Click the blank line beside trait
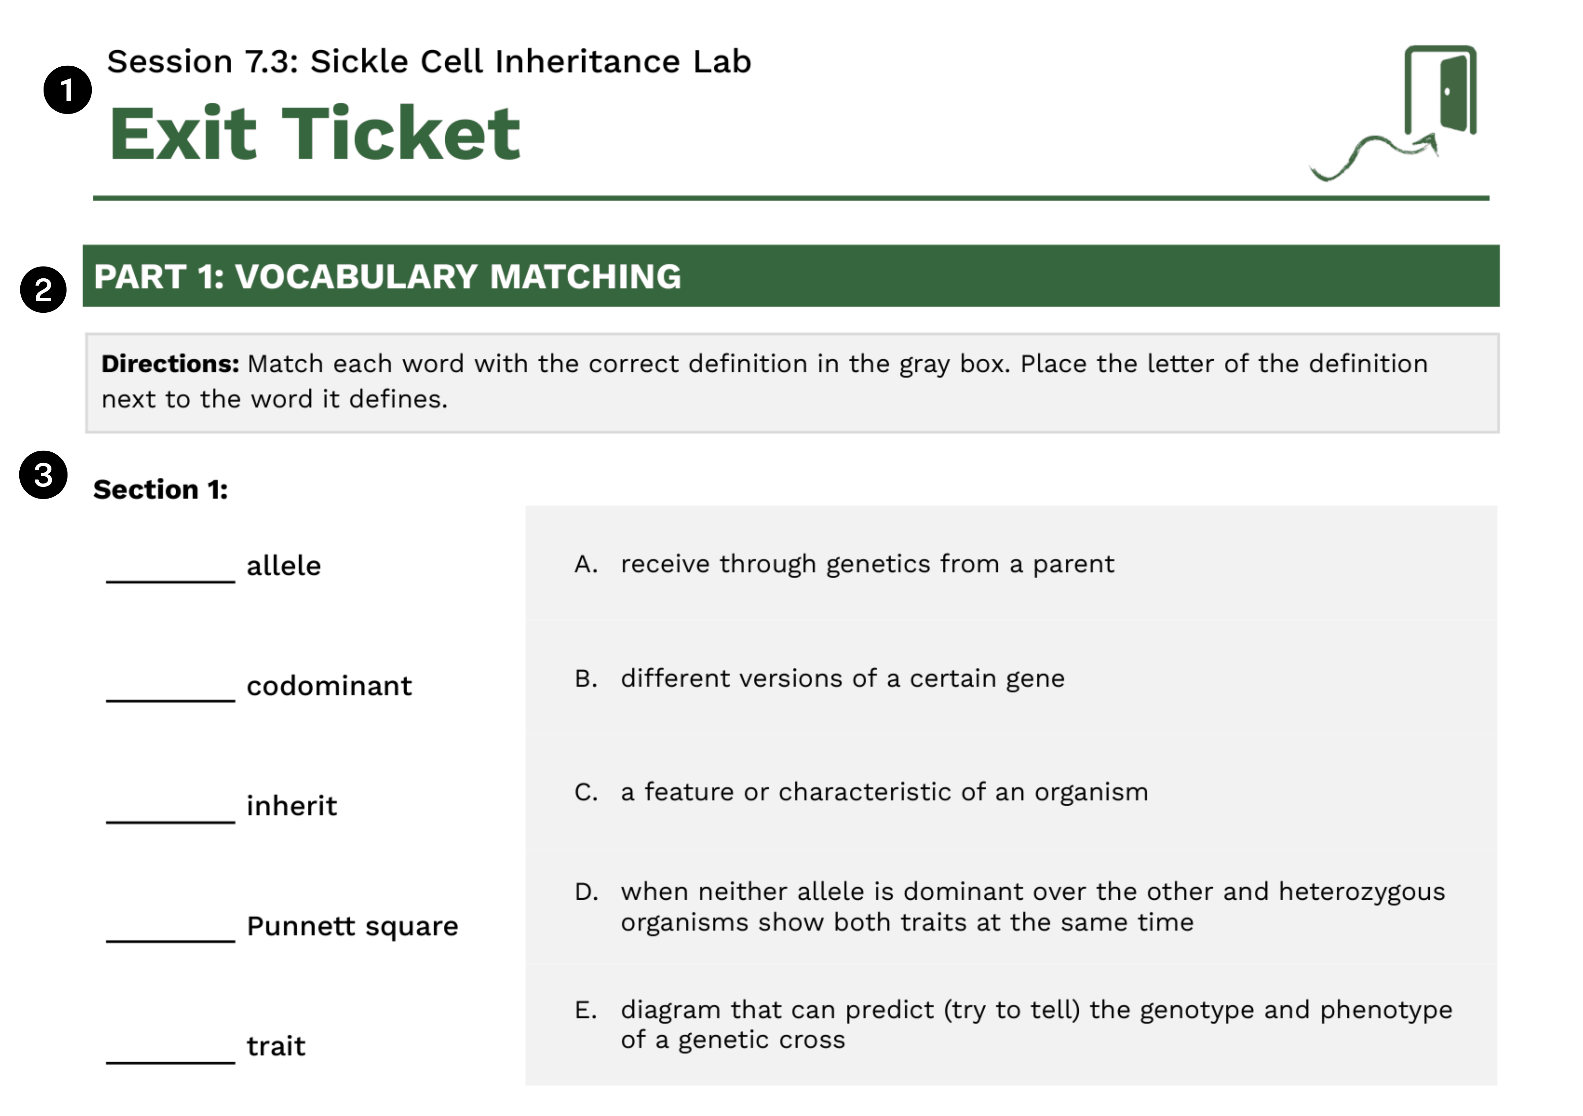1583x1116 pixels. click(170, 1060)
